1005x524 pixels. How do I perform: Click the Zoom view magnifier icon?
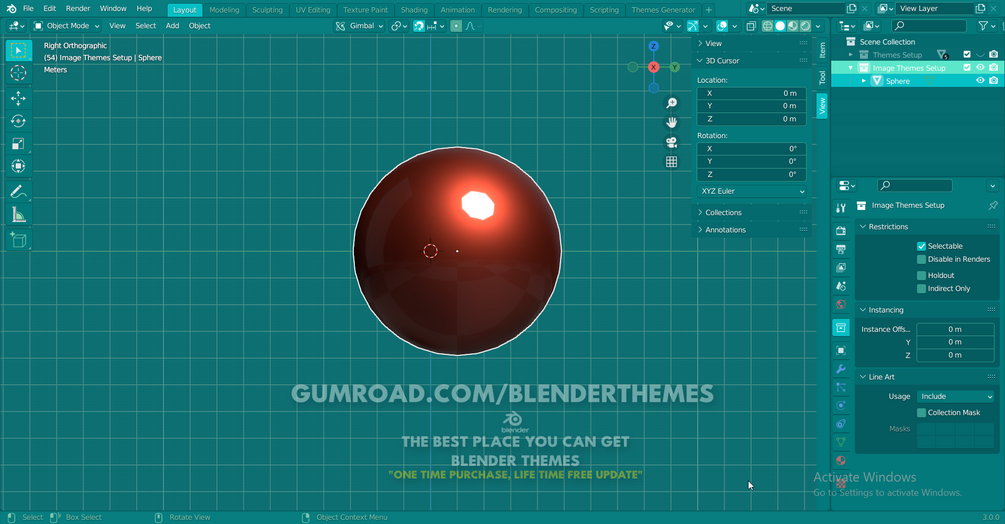pyautogui.click(x=671, y=103)
